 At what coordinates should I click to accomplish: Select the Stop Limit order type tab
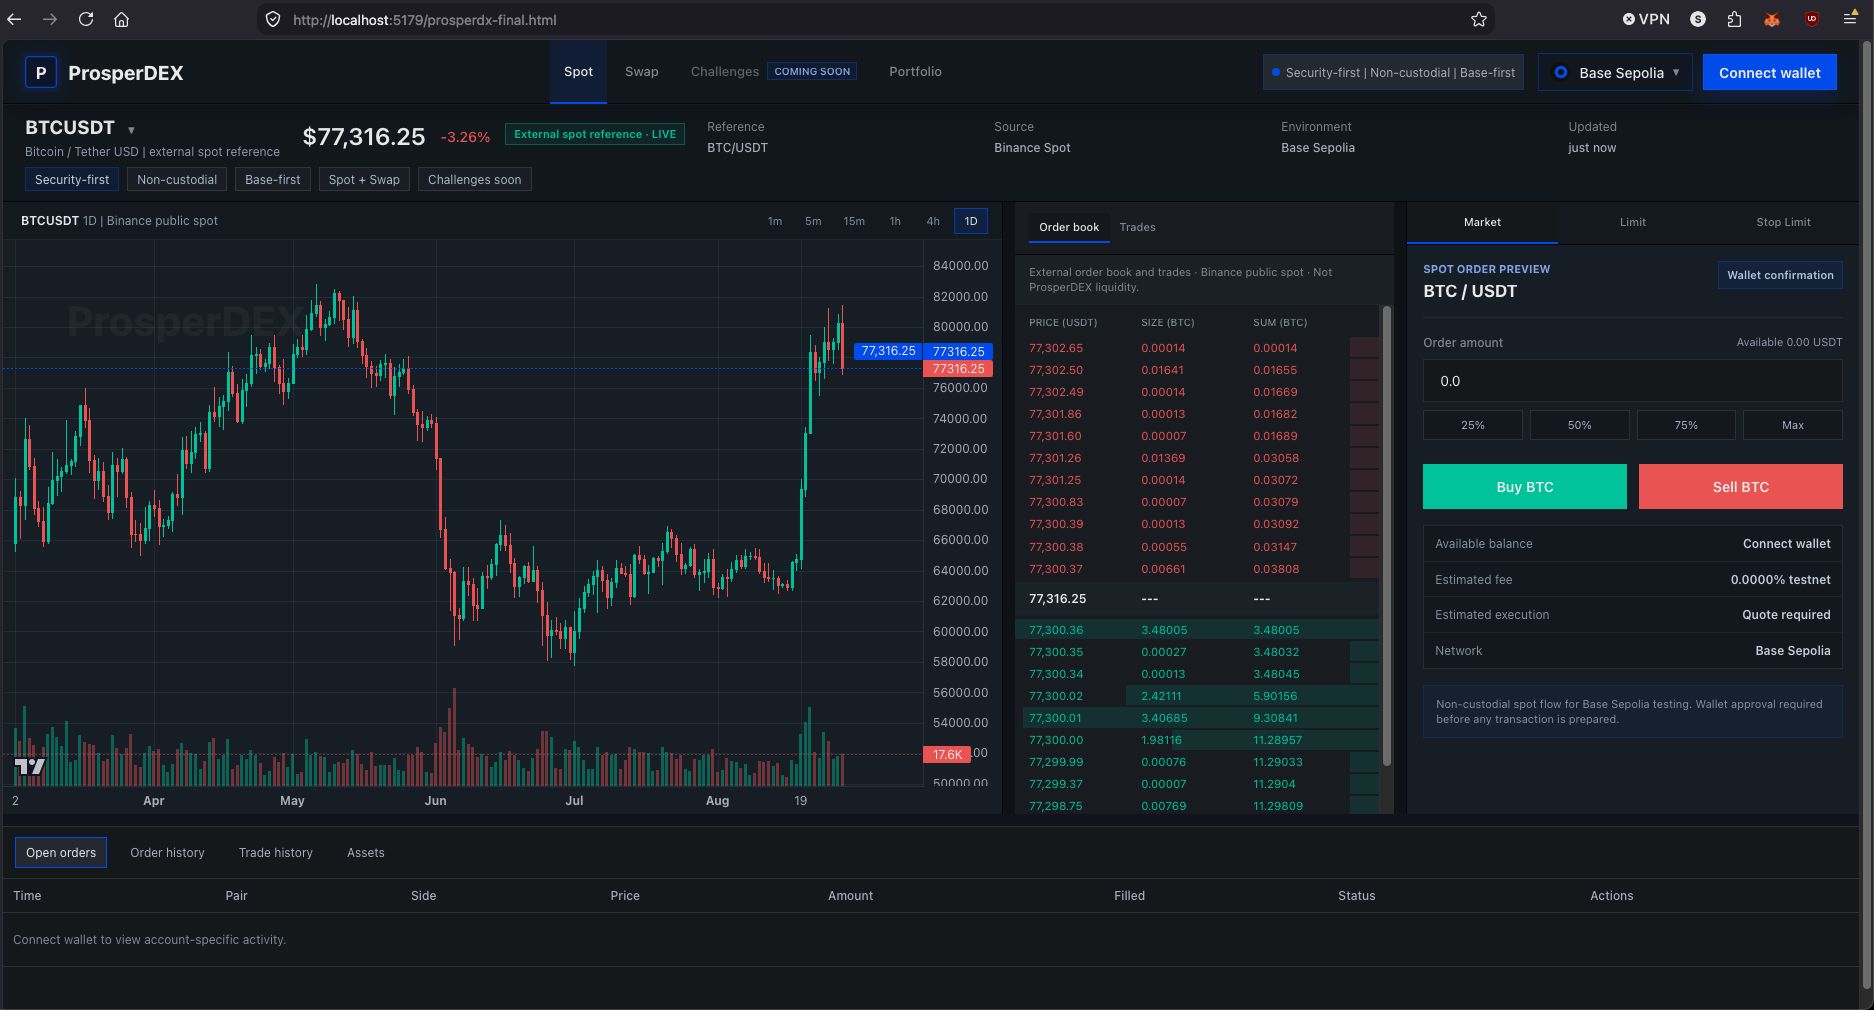click(x=1783, y=222)
